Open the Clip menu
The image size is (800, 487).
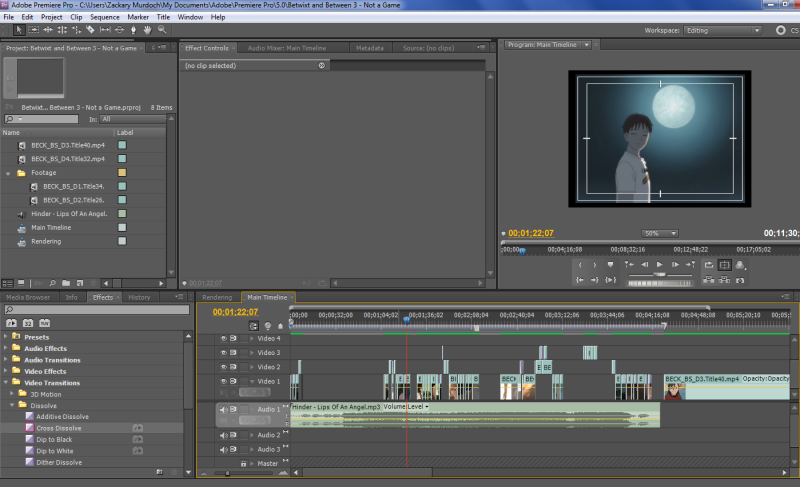pos(76,17)
